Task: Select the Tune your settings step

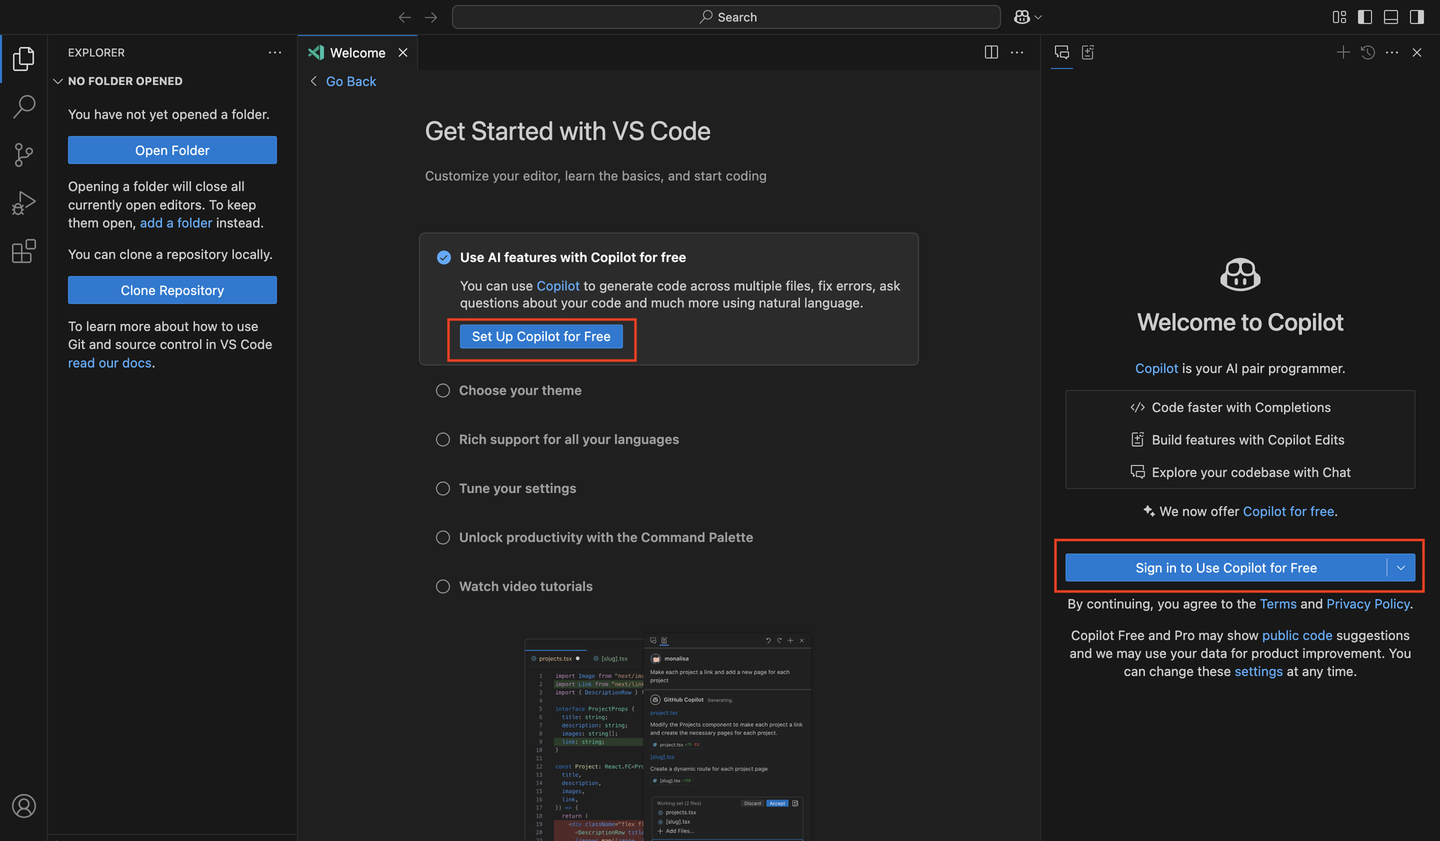Action: 517,489
